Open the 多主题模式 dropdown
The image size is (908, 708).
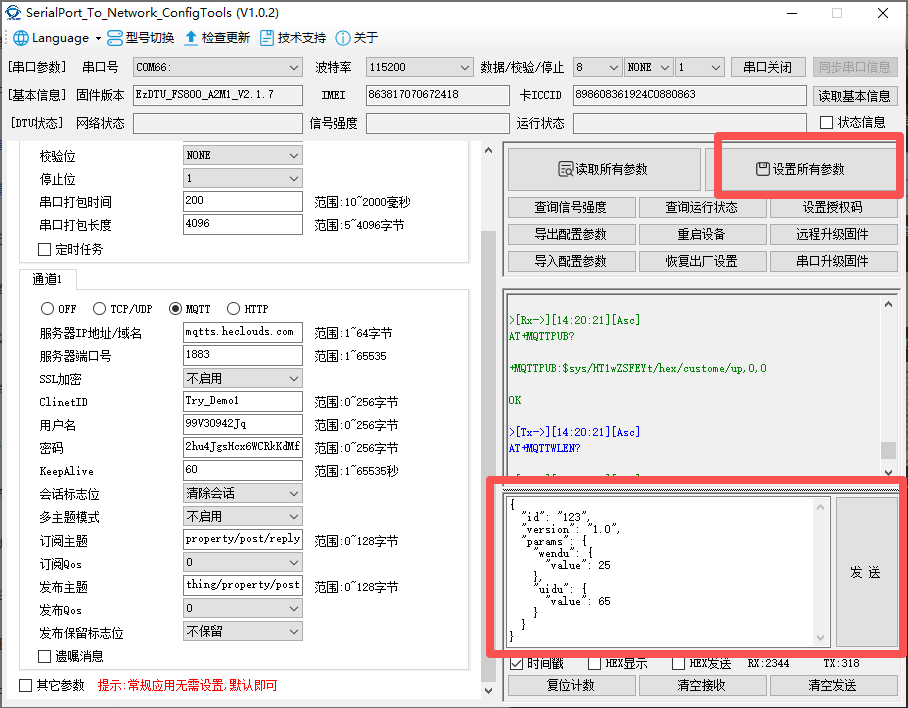click(x=294, y=517)
